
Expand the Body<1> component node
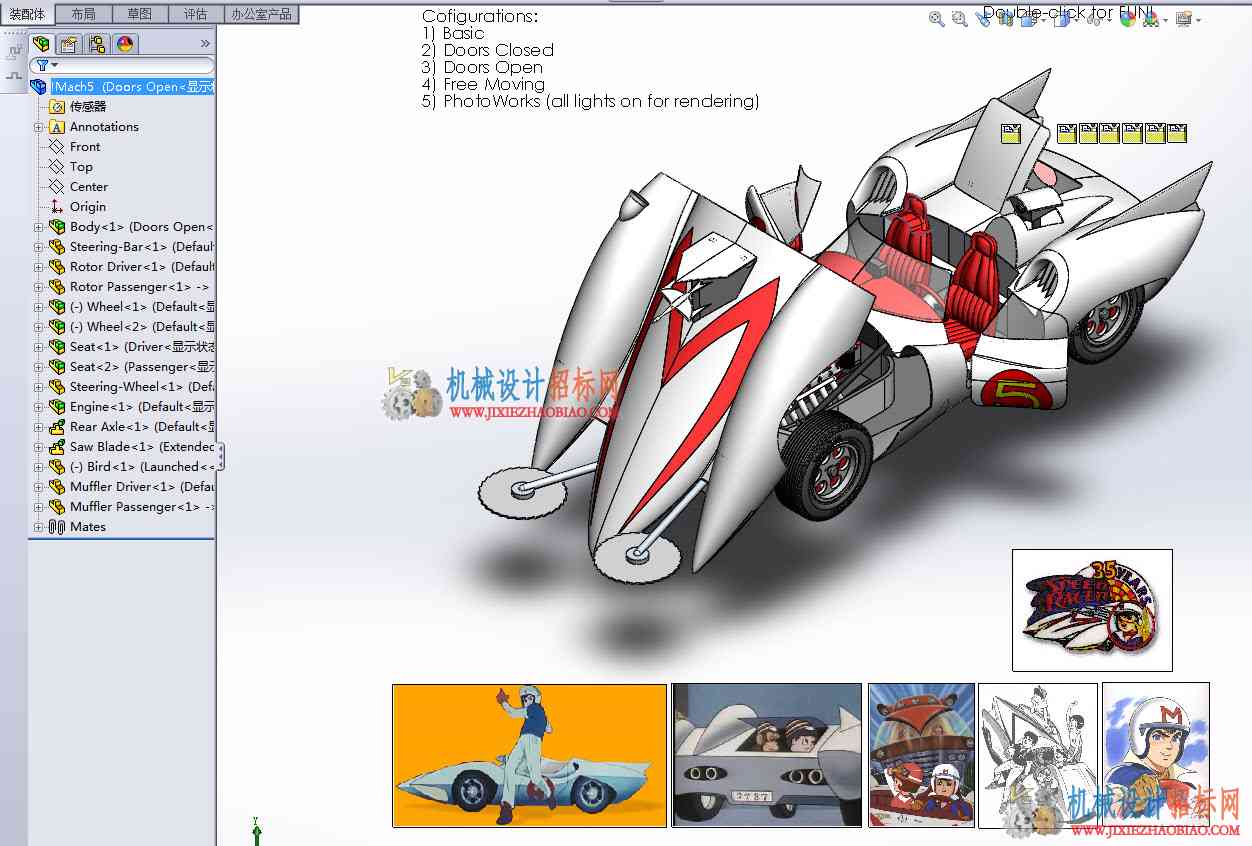click(x=39, y=227)
